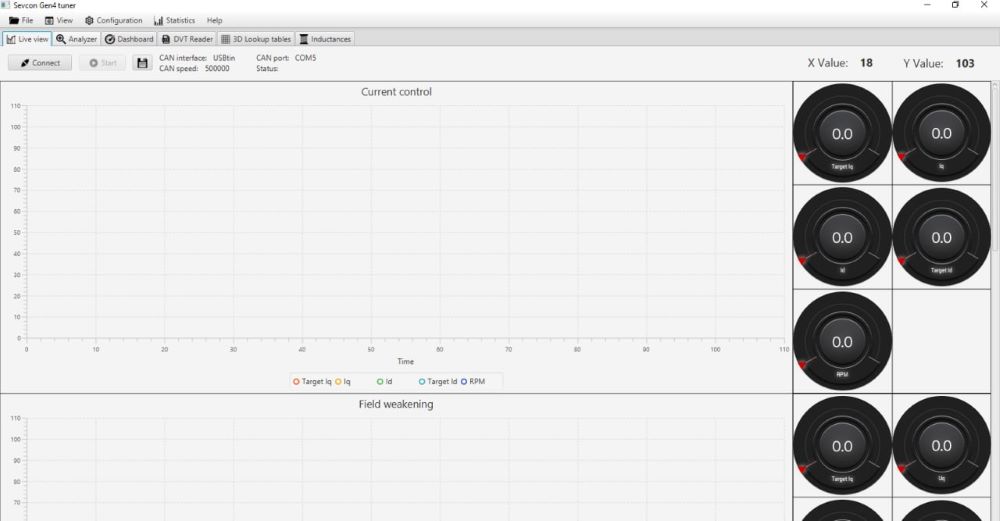
Task: Switch to the Dashboard tab
Action: pyautogui.click(x=129, y=39)
